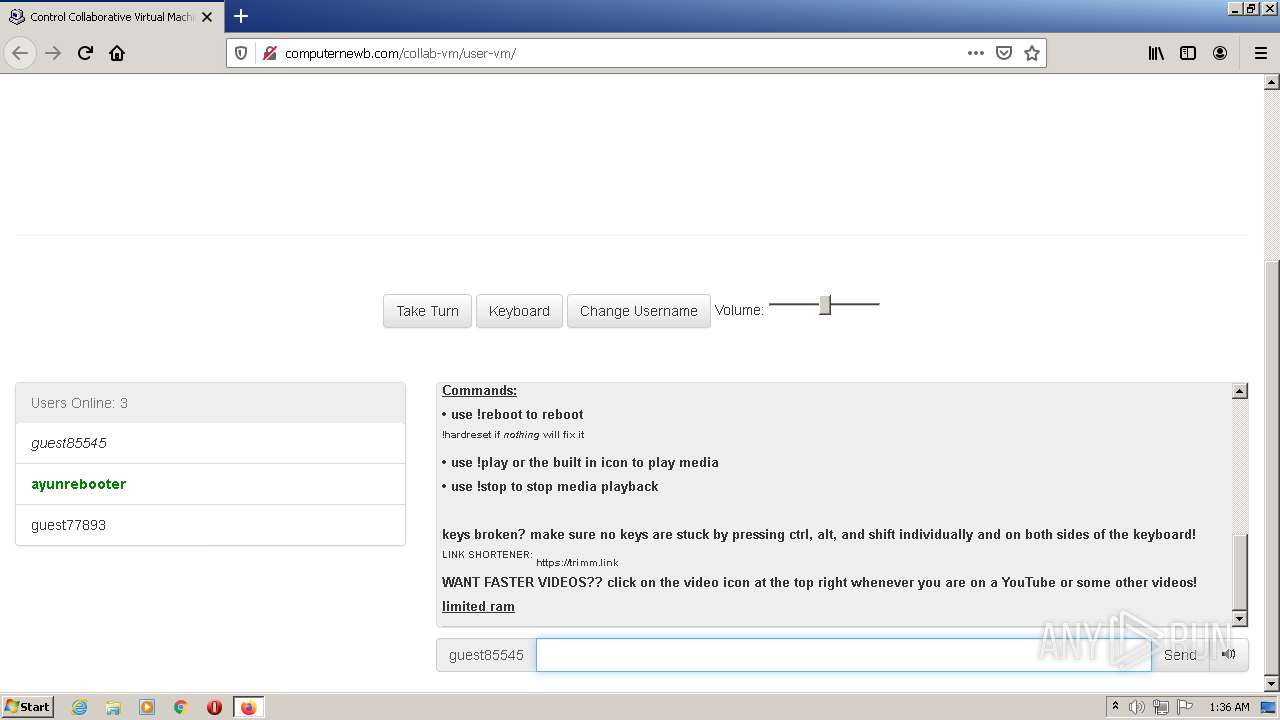
Task: Click the Commands: heading
Action: pos(479,391)
